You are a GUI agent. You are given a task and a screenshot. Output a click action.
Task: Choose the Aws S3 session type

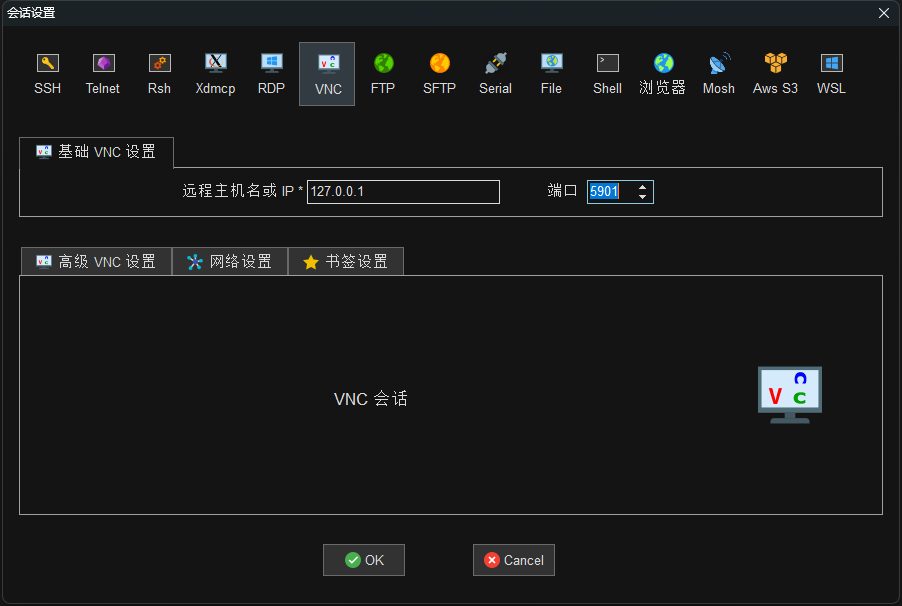(x=775, y=73)
